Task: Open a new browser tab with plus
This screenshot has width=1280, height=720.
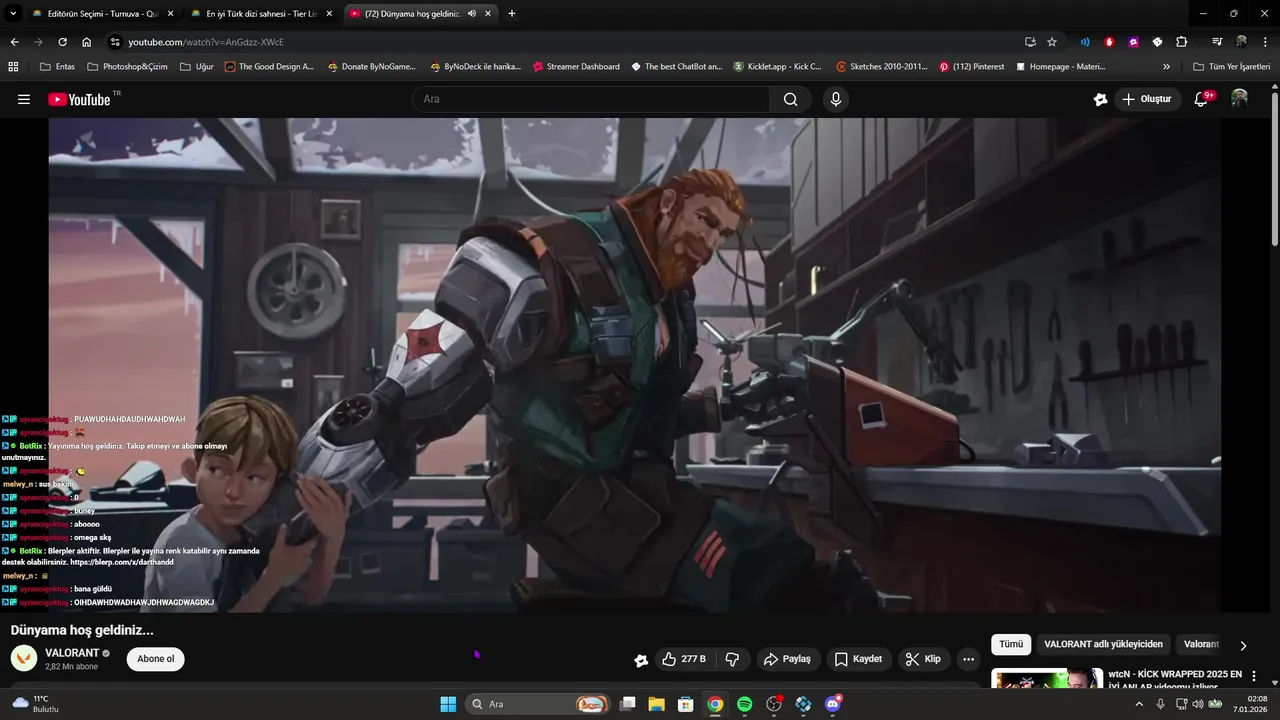Action: 512,14
